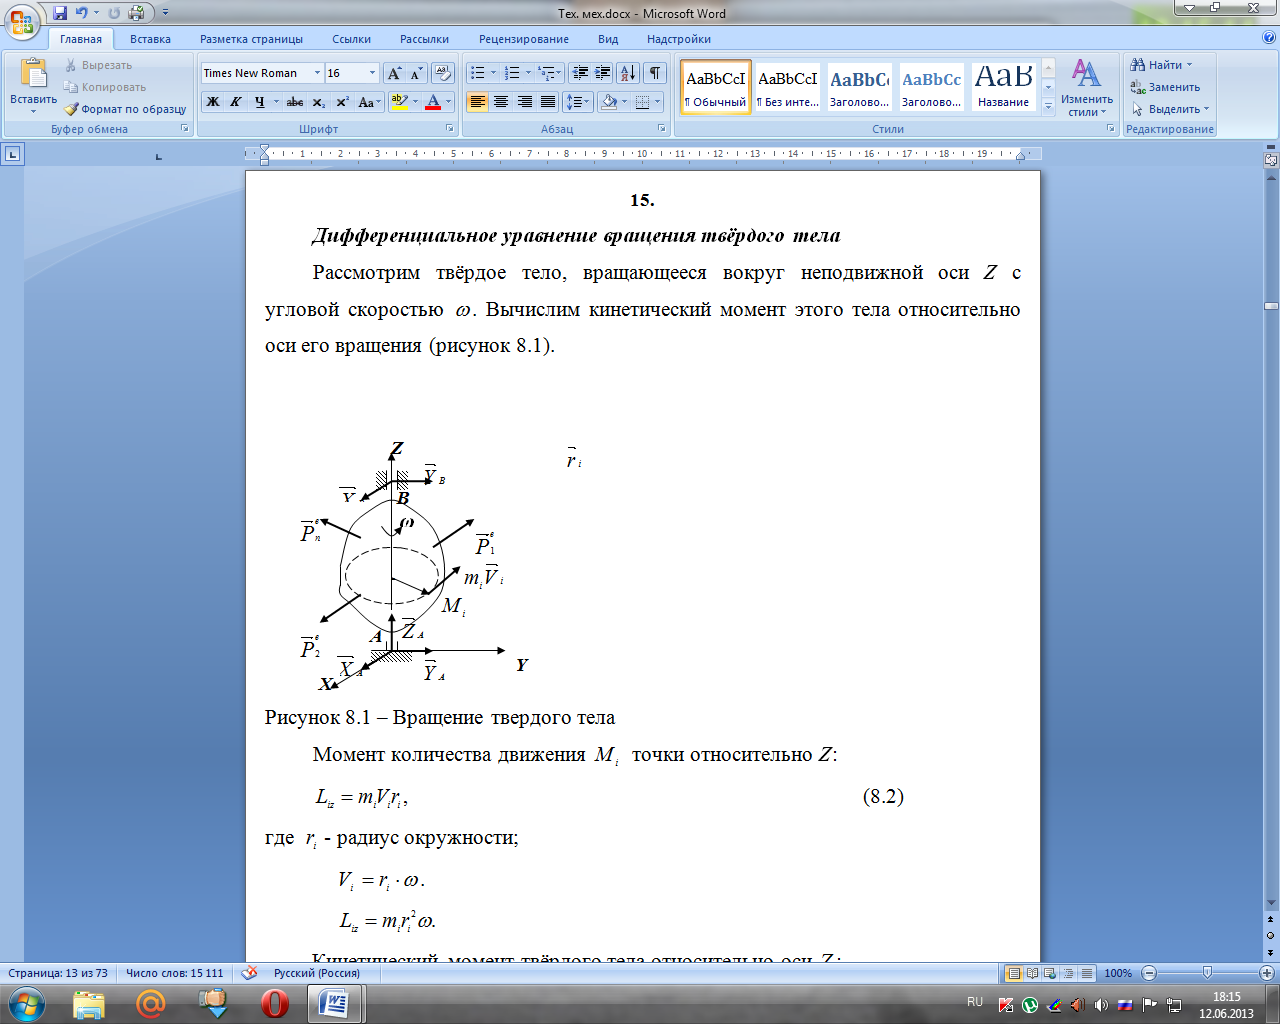The width and height of the screenshot is (1280, 1024).
Task: Switch to Web Layout view
Action: coord(1049,973)
